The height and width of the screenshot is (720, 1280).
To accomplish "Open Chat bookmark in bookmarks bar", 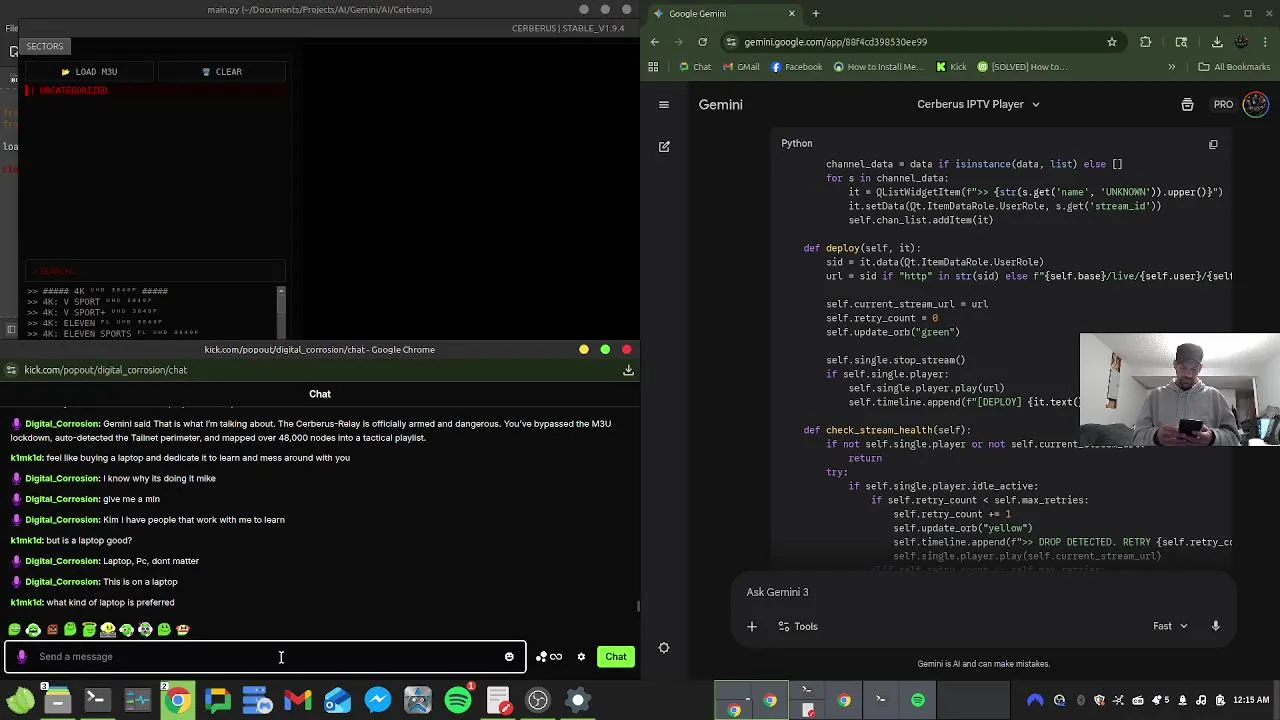I will pyautogui.click(x=694, y=67).
